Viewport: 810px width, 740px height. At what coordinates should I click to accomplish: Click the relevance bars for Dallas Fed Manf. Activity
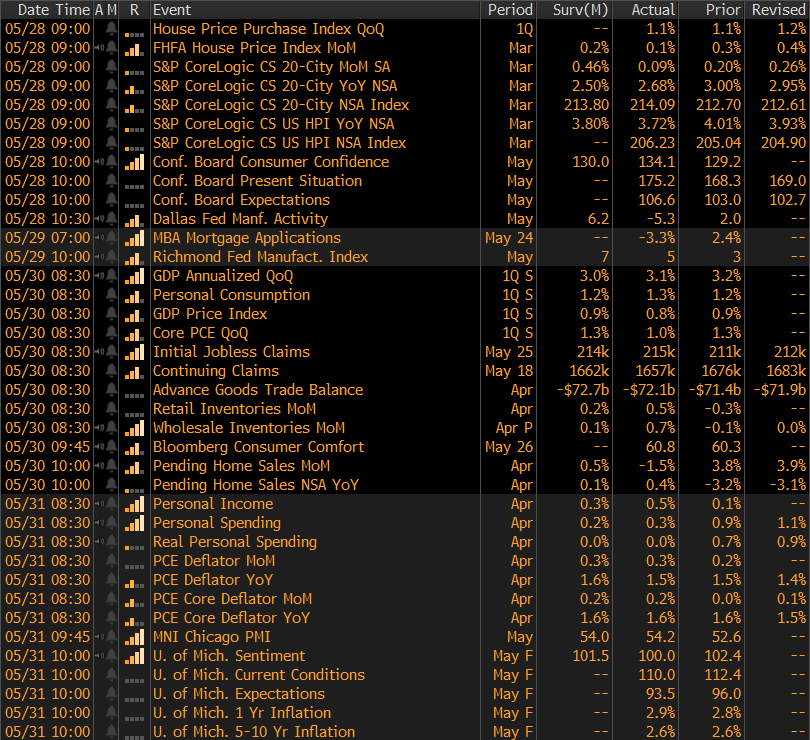tap(134, 219)
